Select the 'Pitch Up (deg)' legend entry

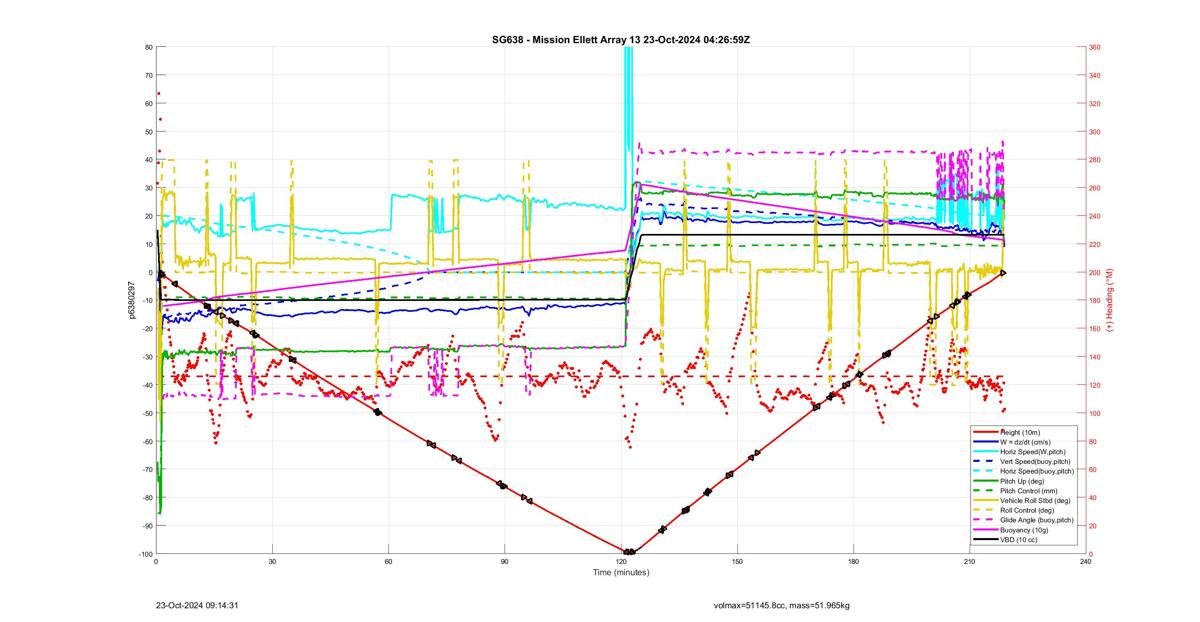pyautogui.click(x=1024, y=481)
